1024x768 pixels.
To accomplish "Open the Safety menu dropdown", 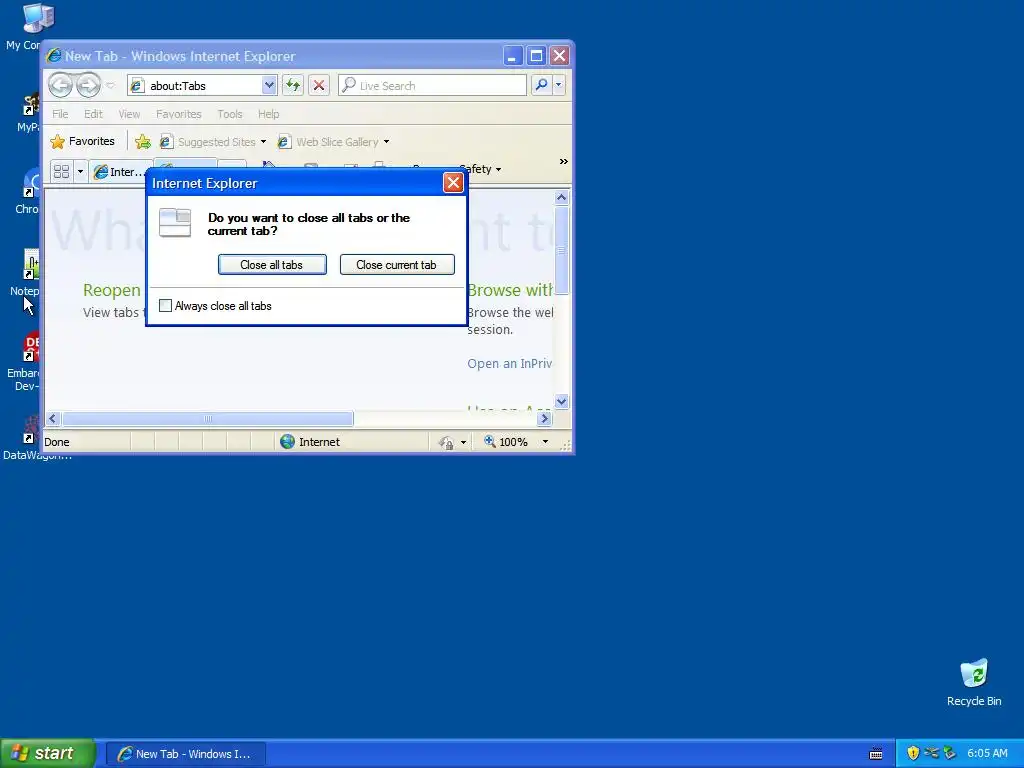I will (x=482, y=169).
